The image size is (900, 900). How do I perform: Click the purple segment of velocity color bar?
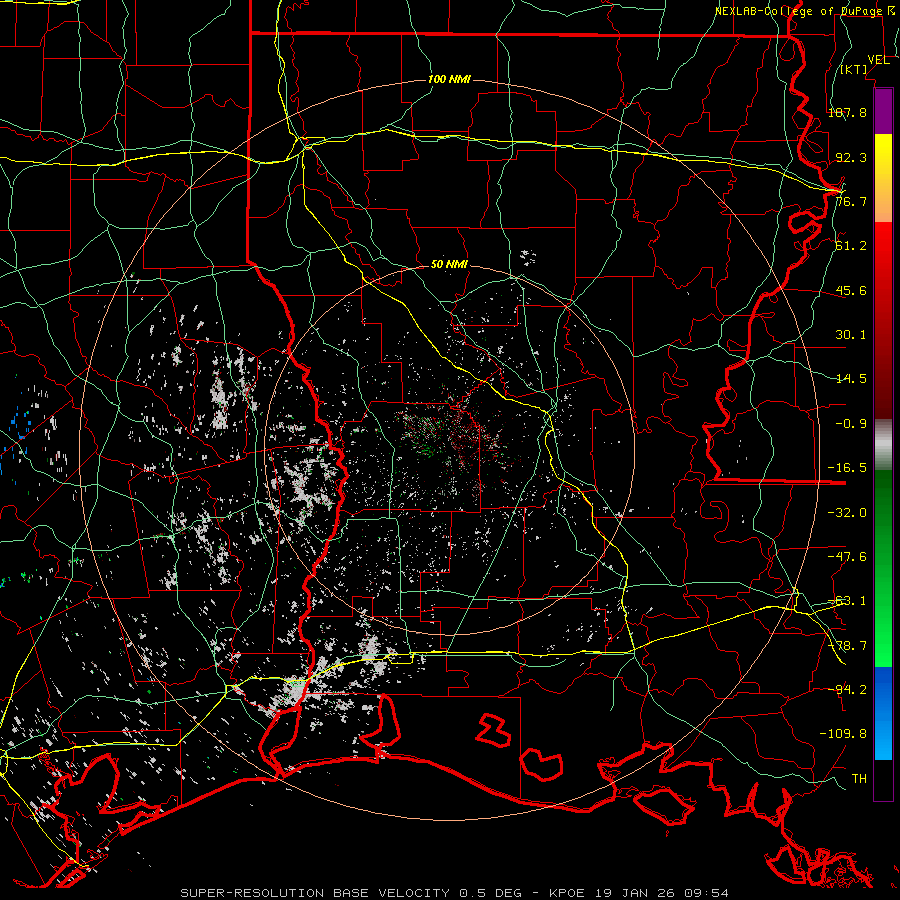(883, 112)
